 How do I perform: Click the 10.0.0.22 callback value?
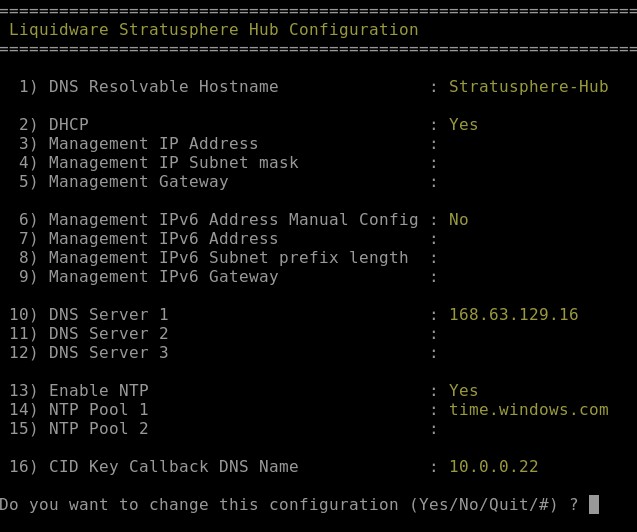[x=494, y=467]
